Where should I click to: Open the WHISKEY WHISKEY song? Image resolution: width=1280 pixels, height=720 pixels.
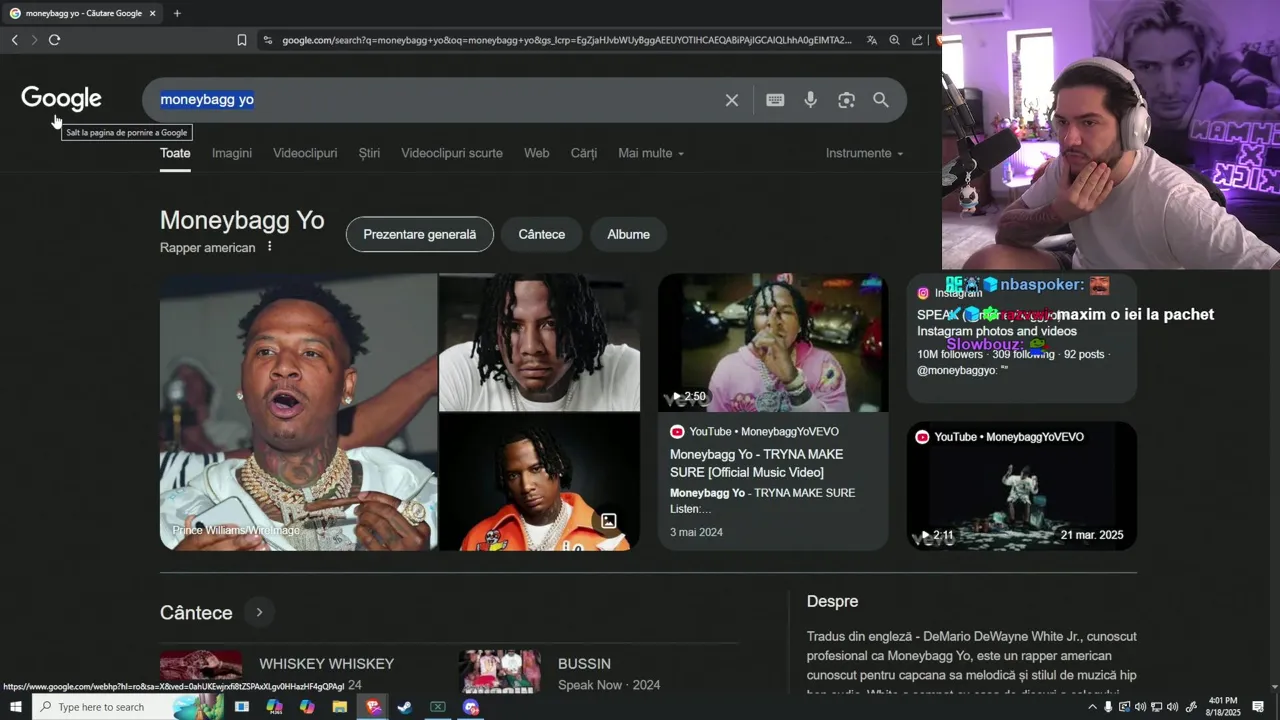(326, 664)
